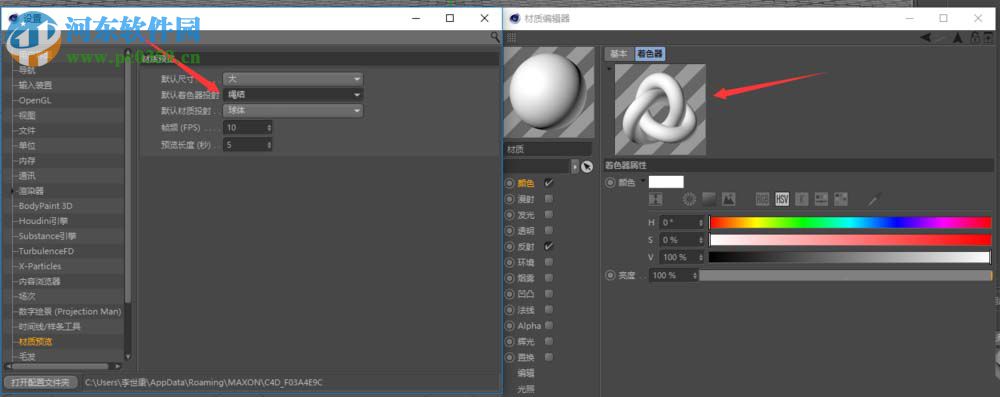1000x397 pixels.
Task: Disable the 反射 channel checkbox
Action: coord(548,246)
